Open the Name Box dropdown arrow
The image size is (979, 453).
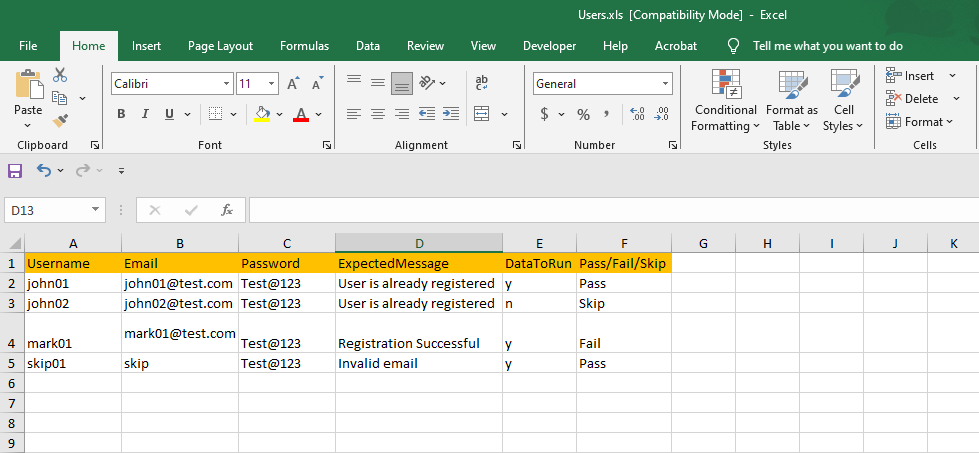(x=96, y=210)
